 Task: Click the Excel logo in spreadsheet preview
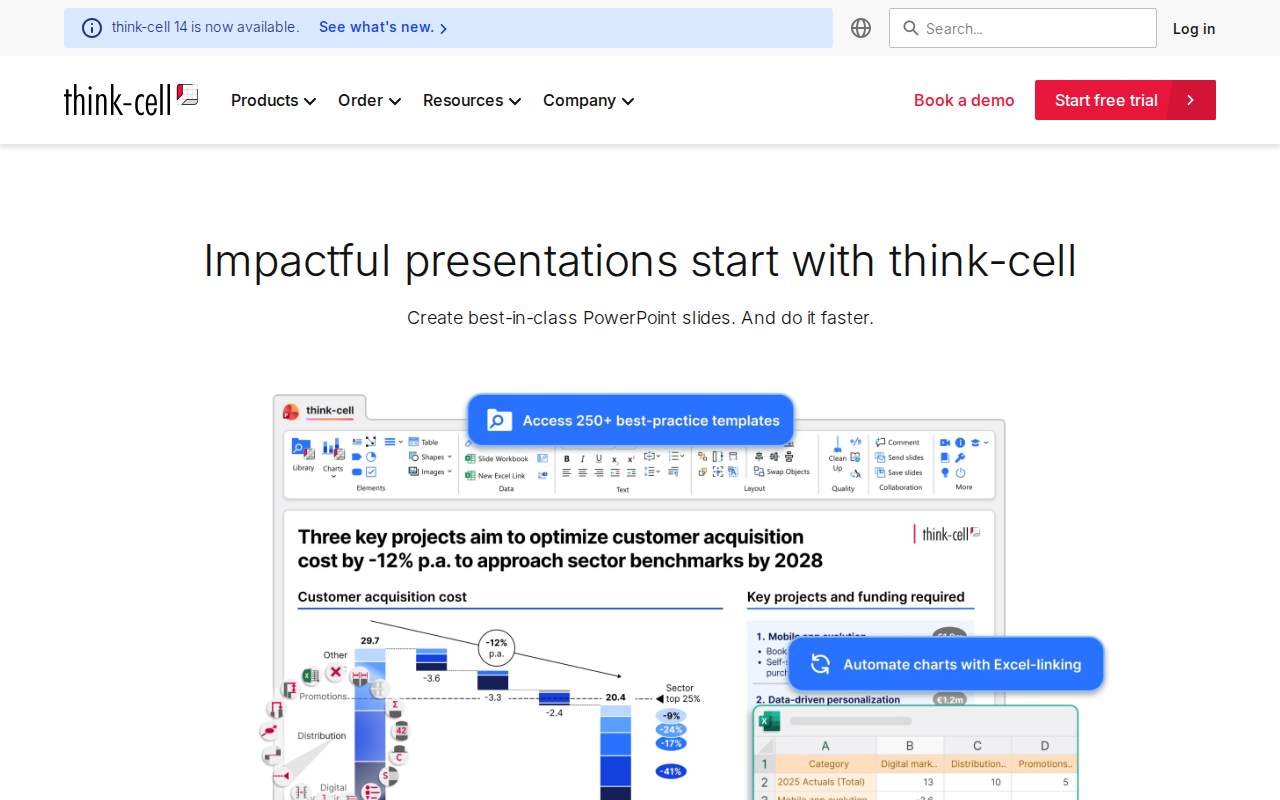(769, 721)
